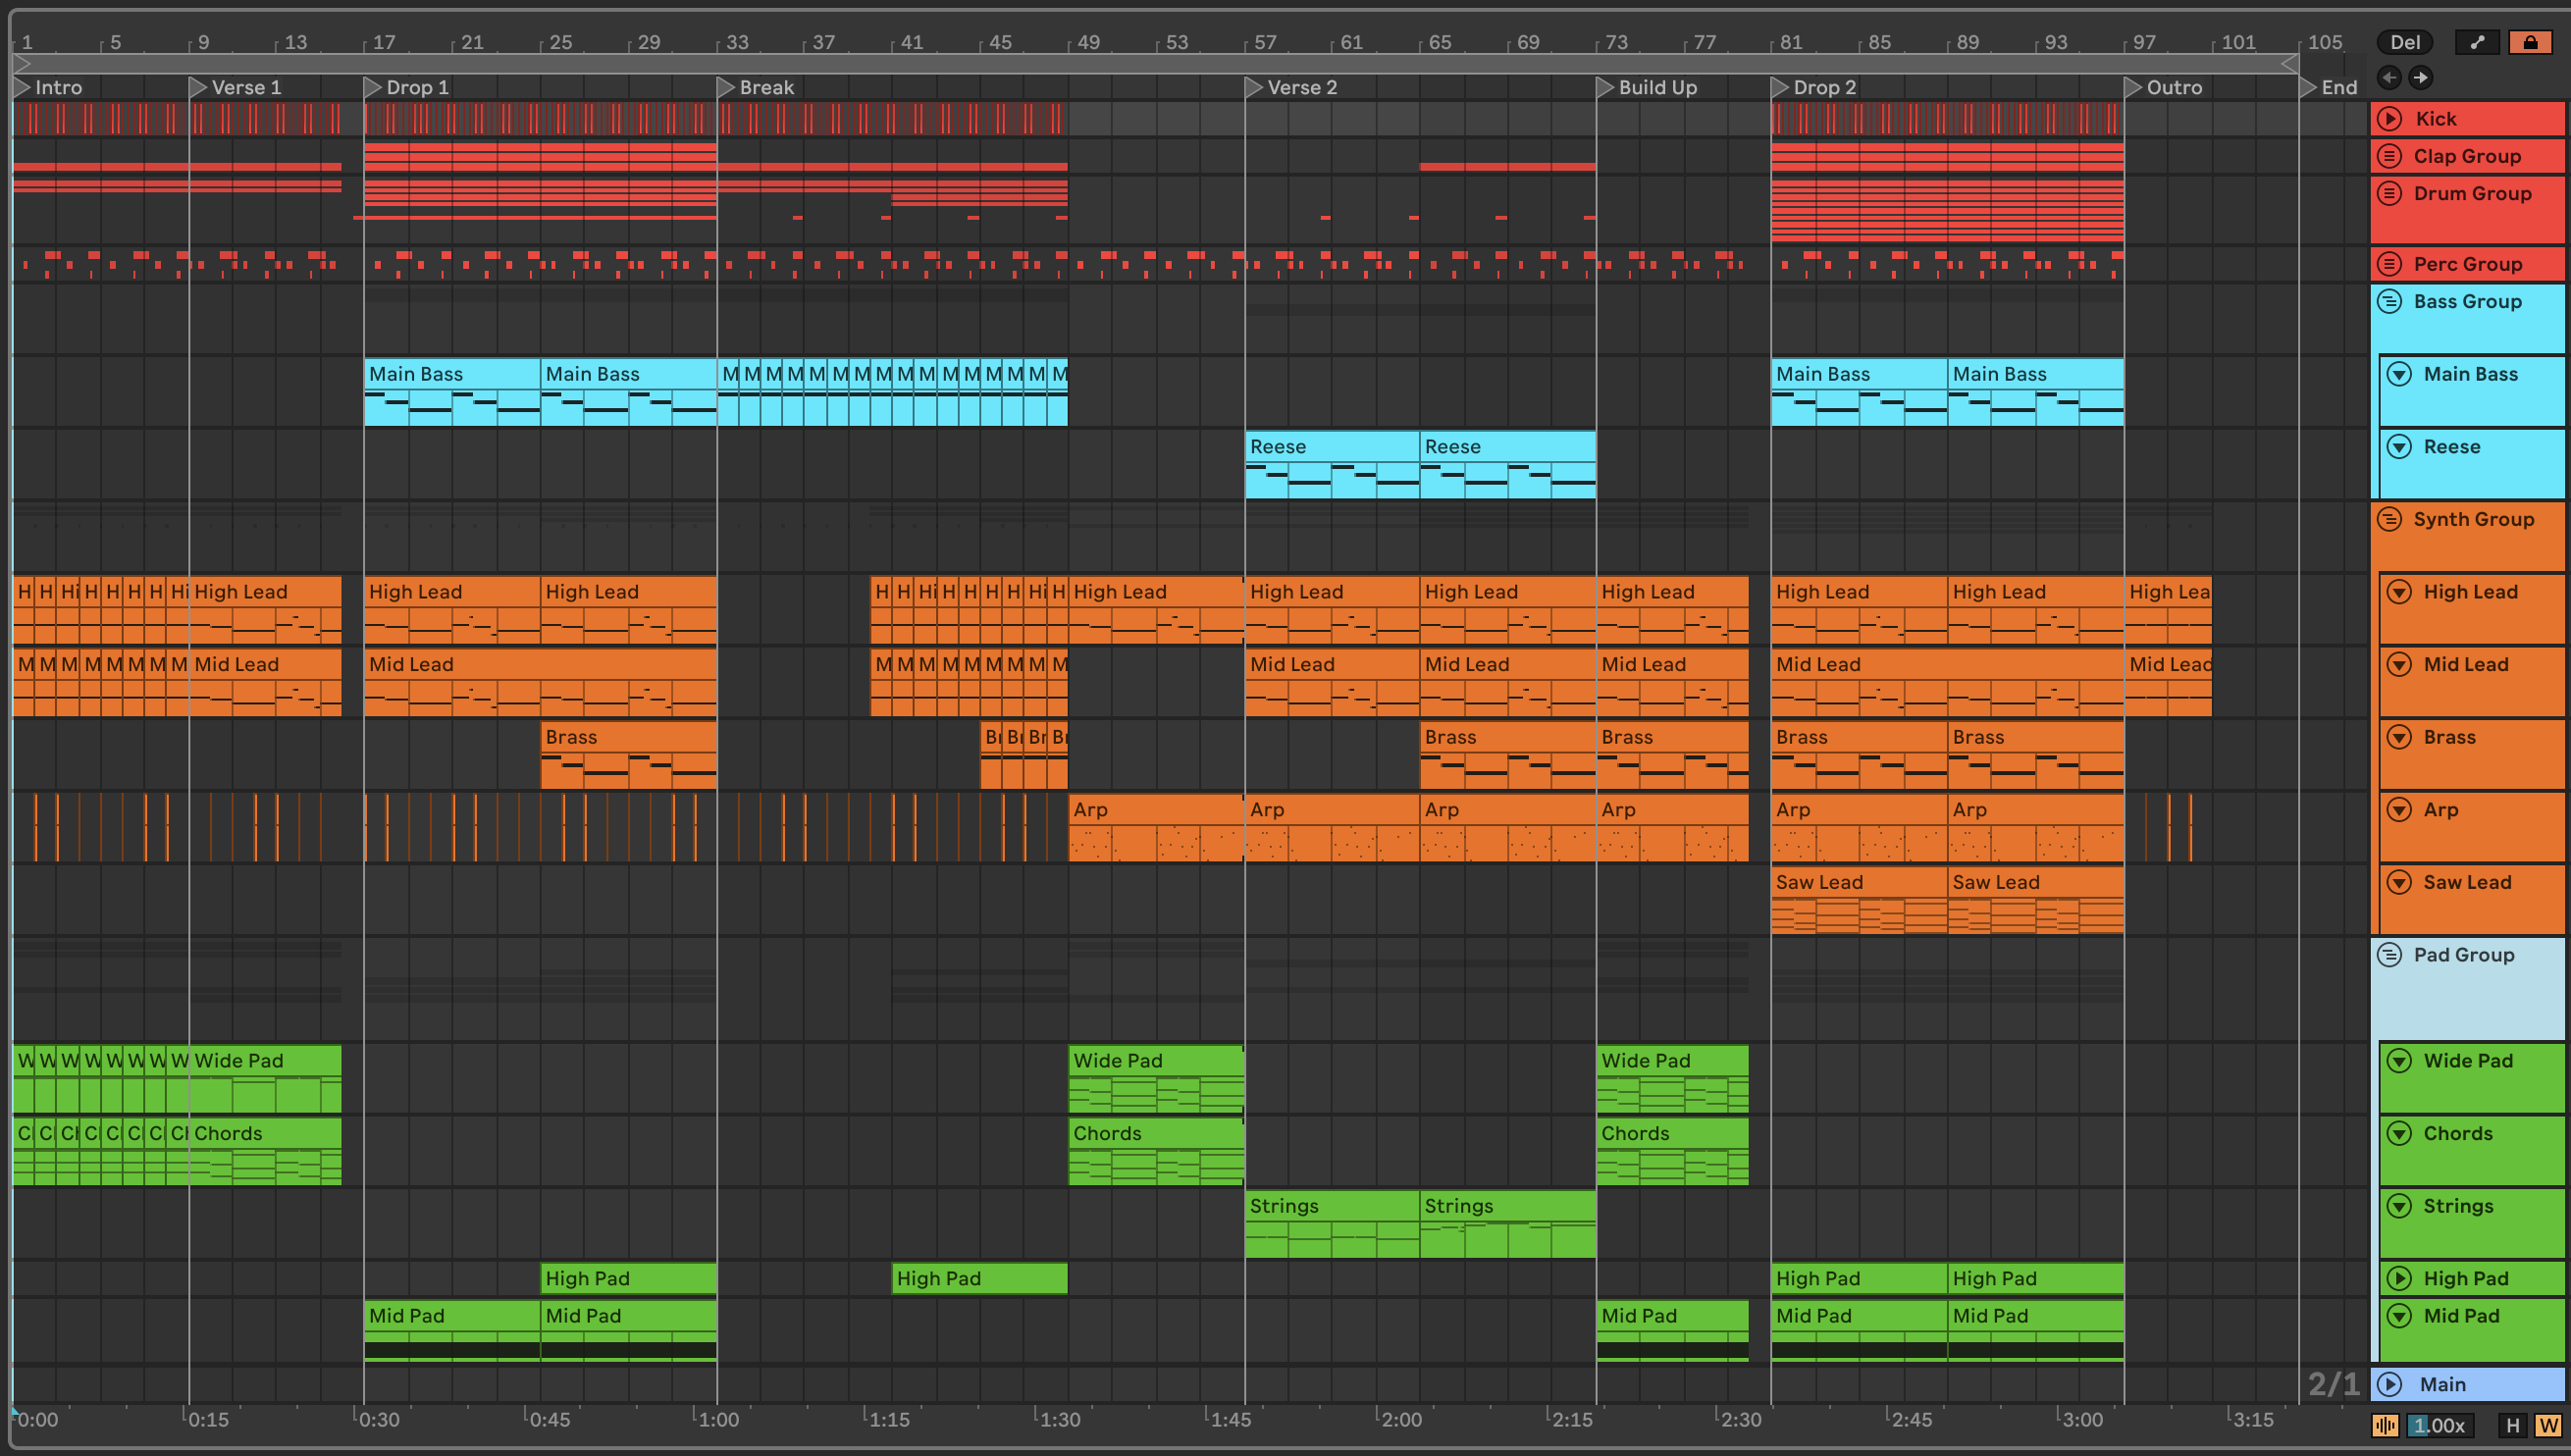Image resolution: width=2571 pixels, height=1456 pixels.
Task: Fold the Synth Group track
Action: (2389, 519)
